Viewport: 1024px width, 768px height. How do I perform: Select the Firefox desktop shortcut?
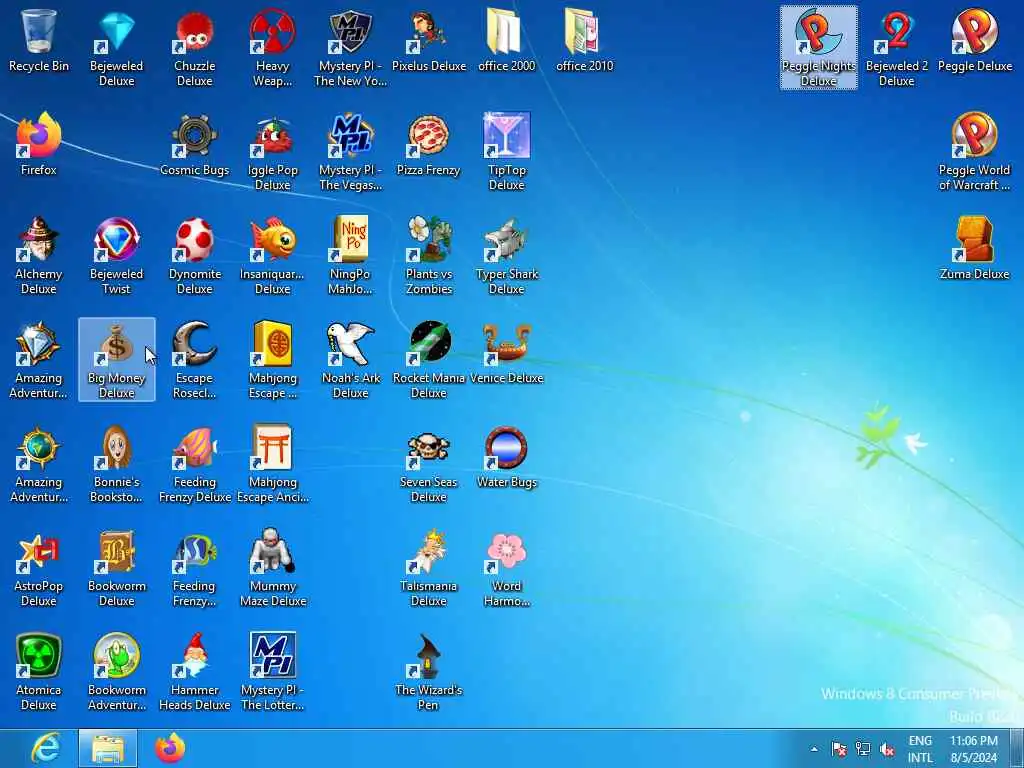[x=39, y=144]
